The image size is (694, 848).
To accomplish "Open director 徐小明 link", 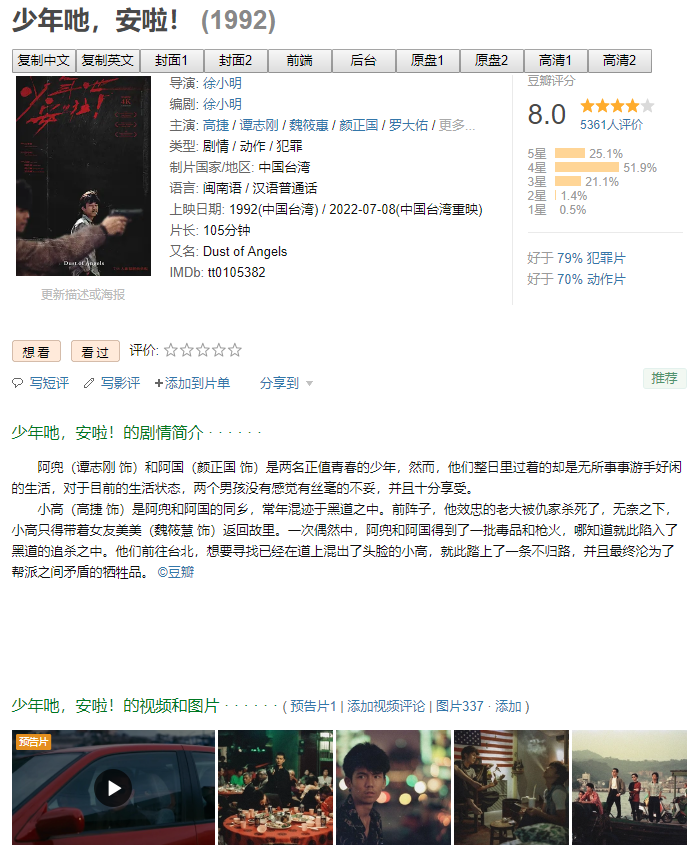I will click(222, 83).
